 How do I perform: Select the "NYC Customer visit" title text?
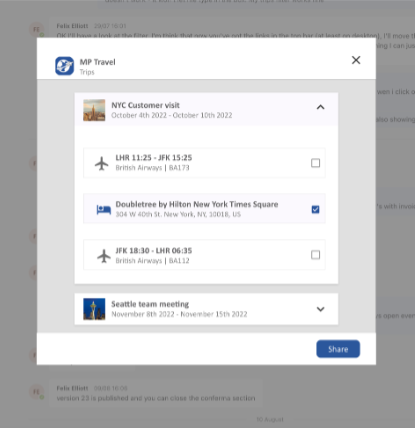click(x=145, y=105)
